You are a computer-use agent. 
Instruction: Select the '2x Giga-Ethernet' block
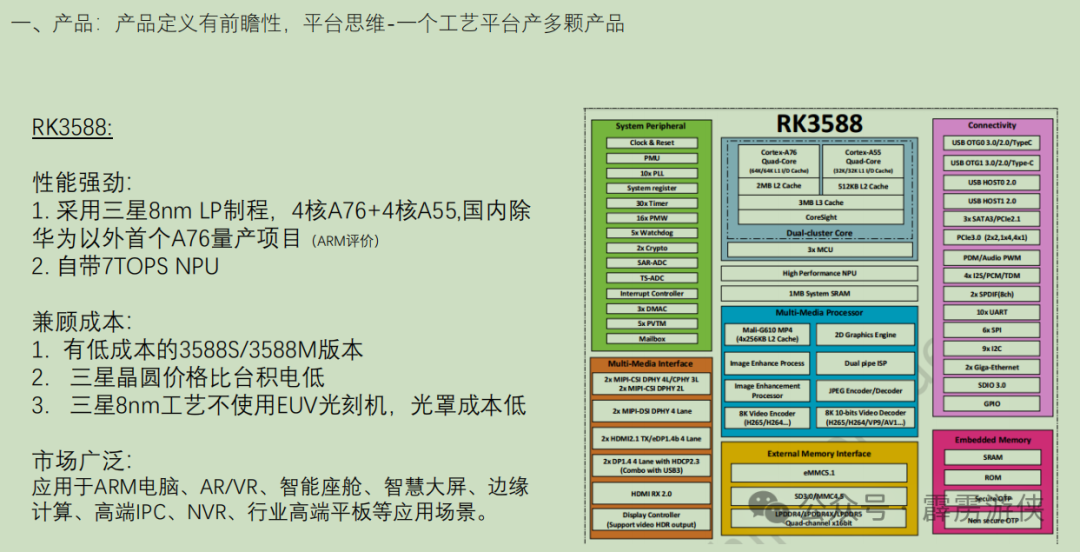tap(992, 367)
